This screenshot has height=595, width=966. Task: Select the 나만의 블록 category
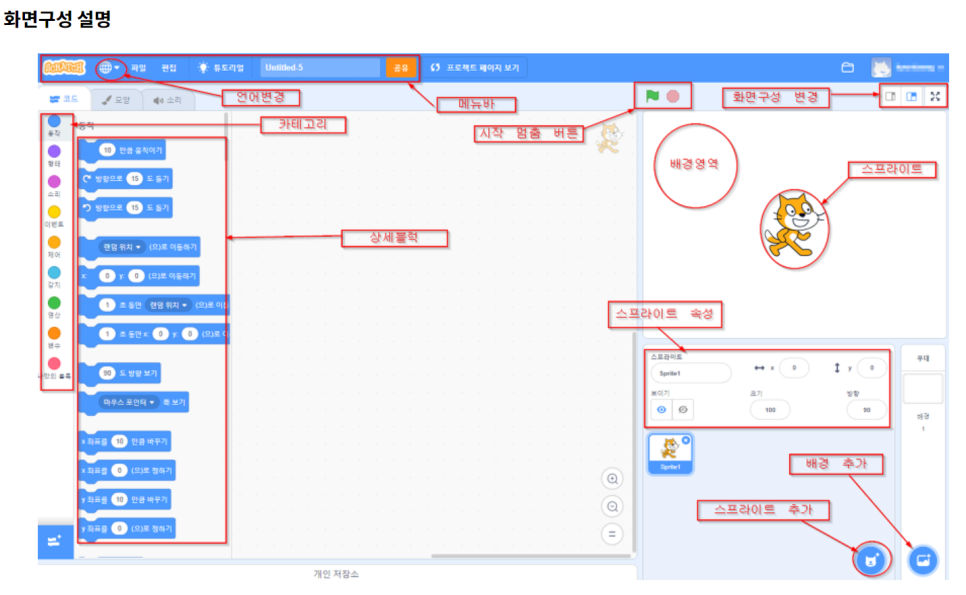pos(54,368)
